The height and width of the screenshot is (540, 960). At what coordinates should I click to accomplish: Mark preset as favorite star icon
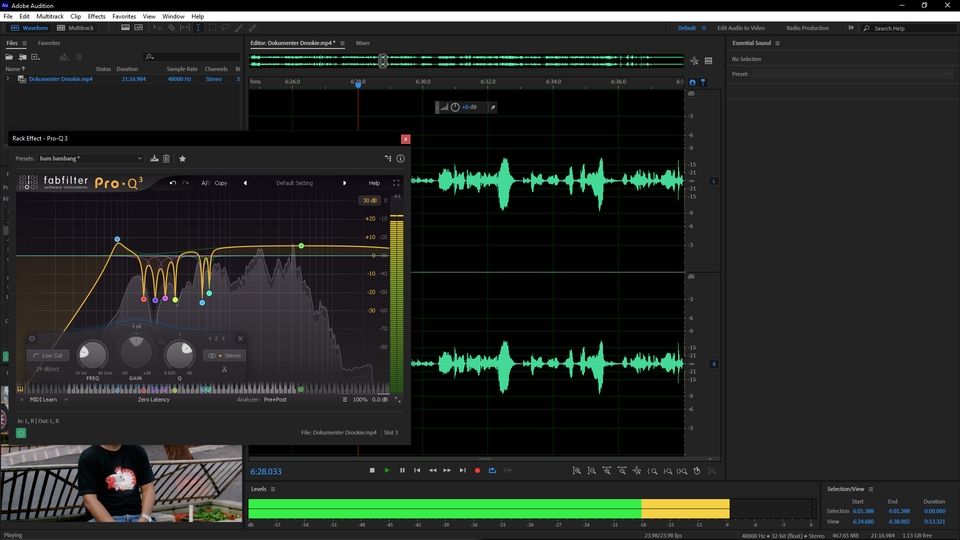(x=182, y=159)
